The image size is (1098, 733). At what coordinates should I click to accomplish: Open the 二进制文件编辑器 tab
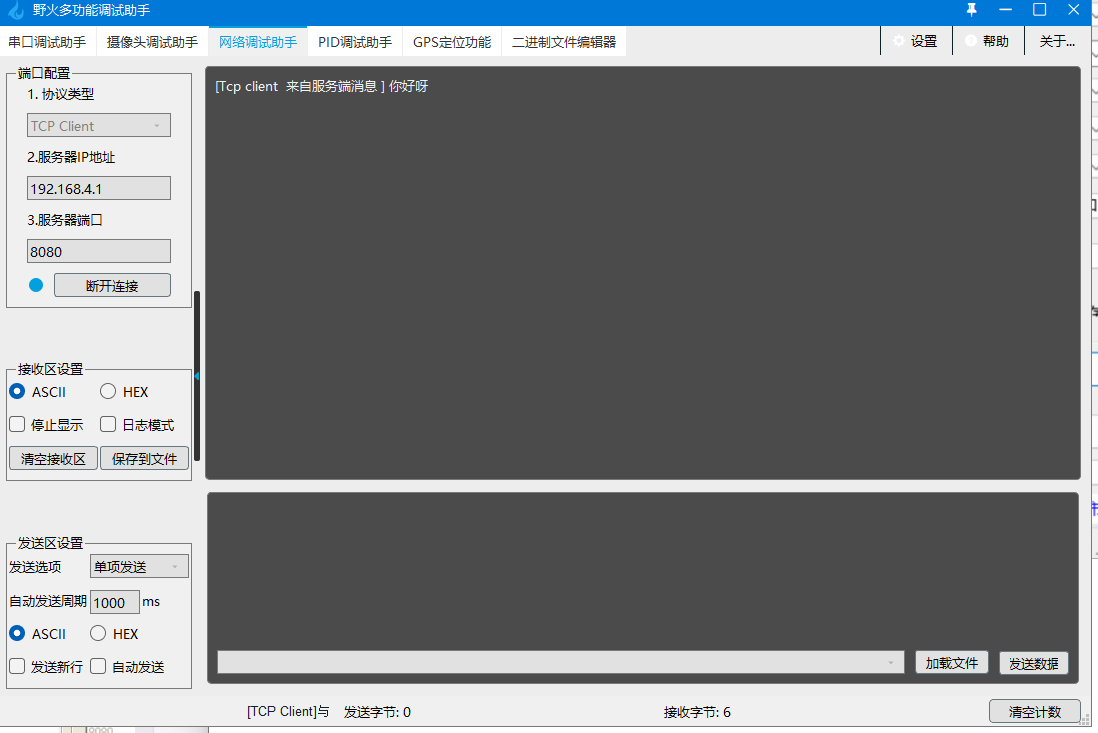click(x=563, y=41)
